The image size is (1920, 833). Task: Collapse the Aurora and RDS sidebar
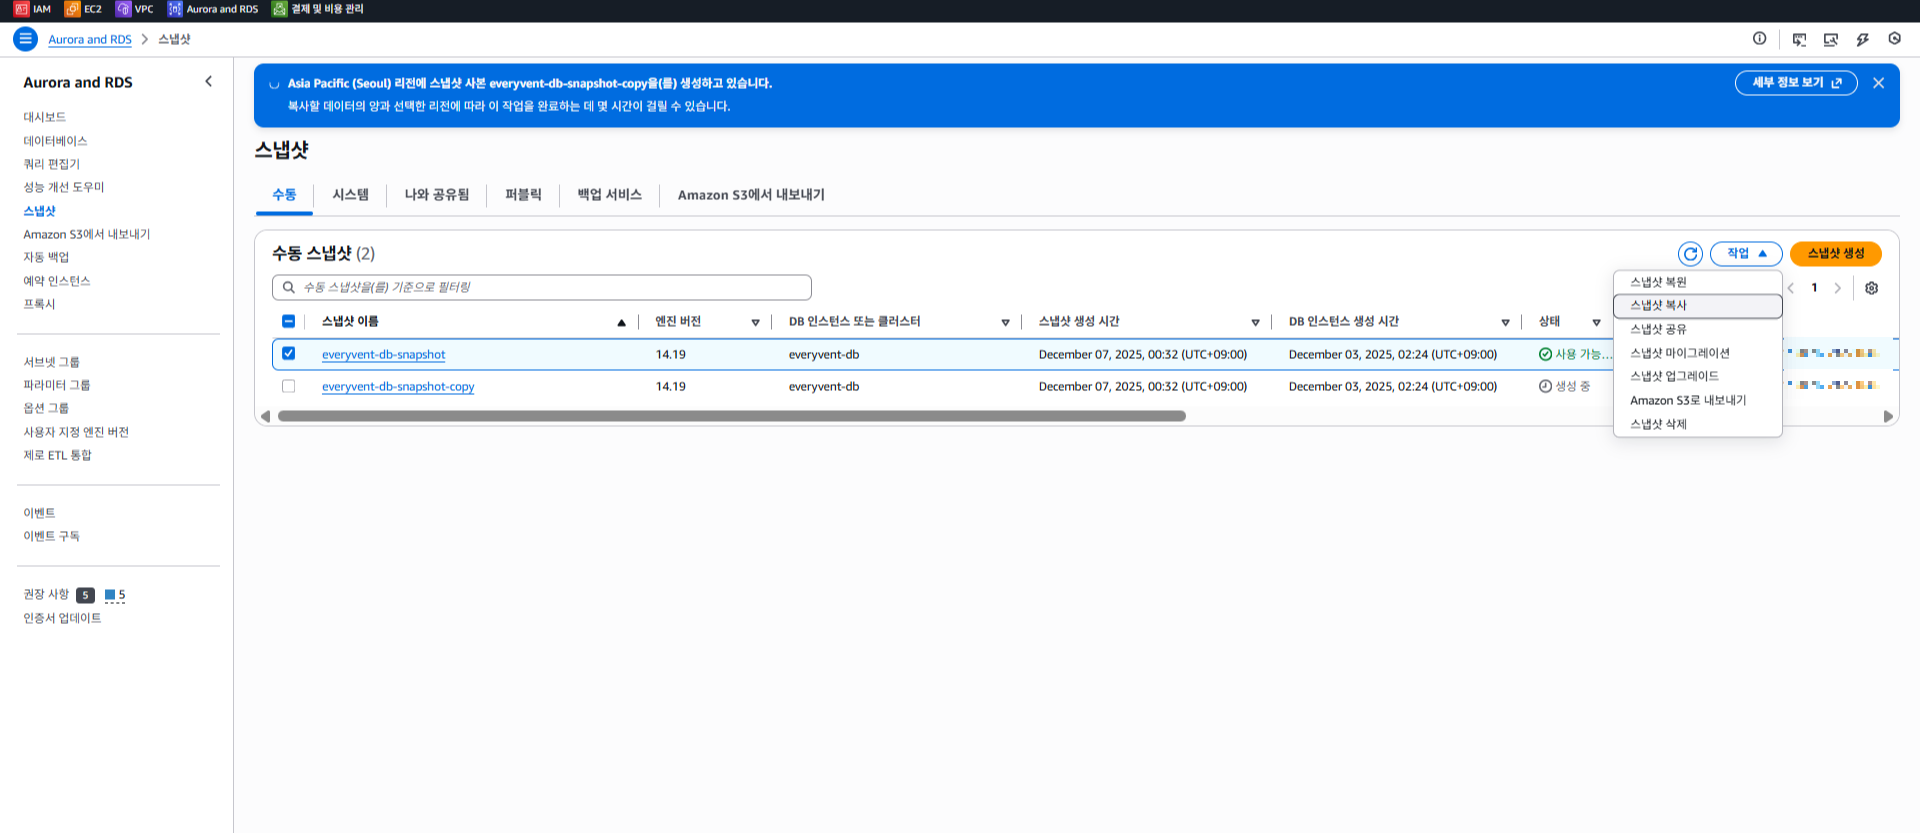[x=208, y=82]
